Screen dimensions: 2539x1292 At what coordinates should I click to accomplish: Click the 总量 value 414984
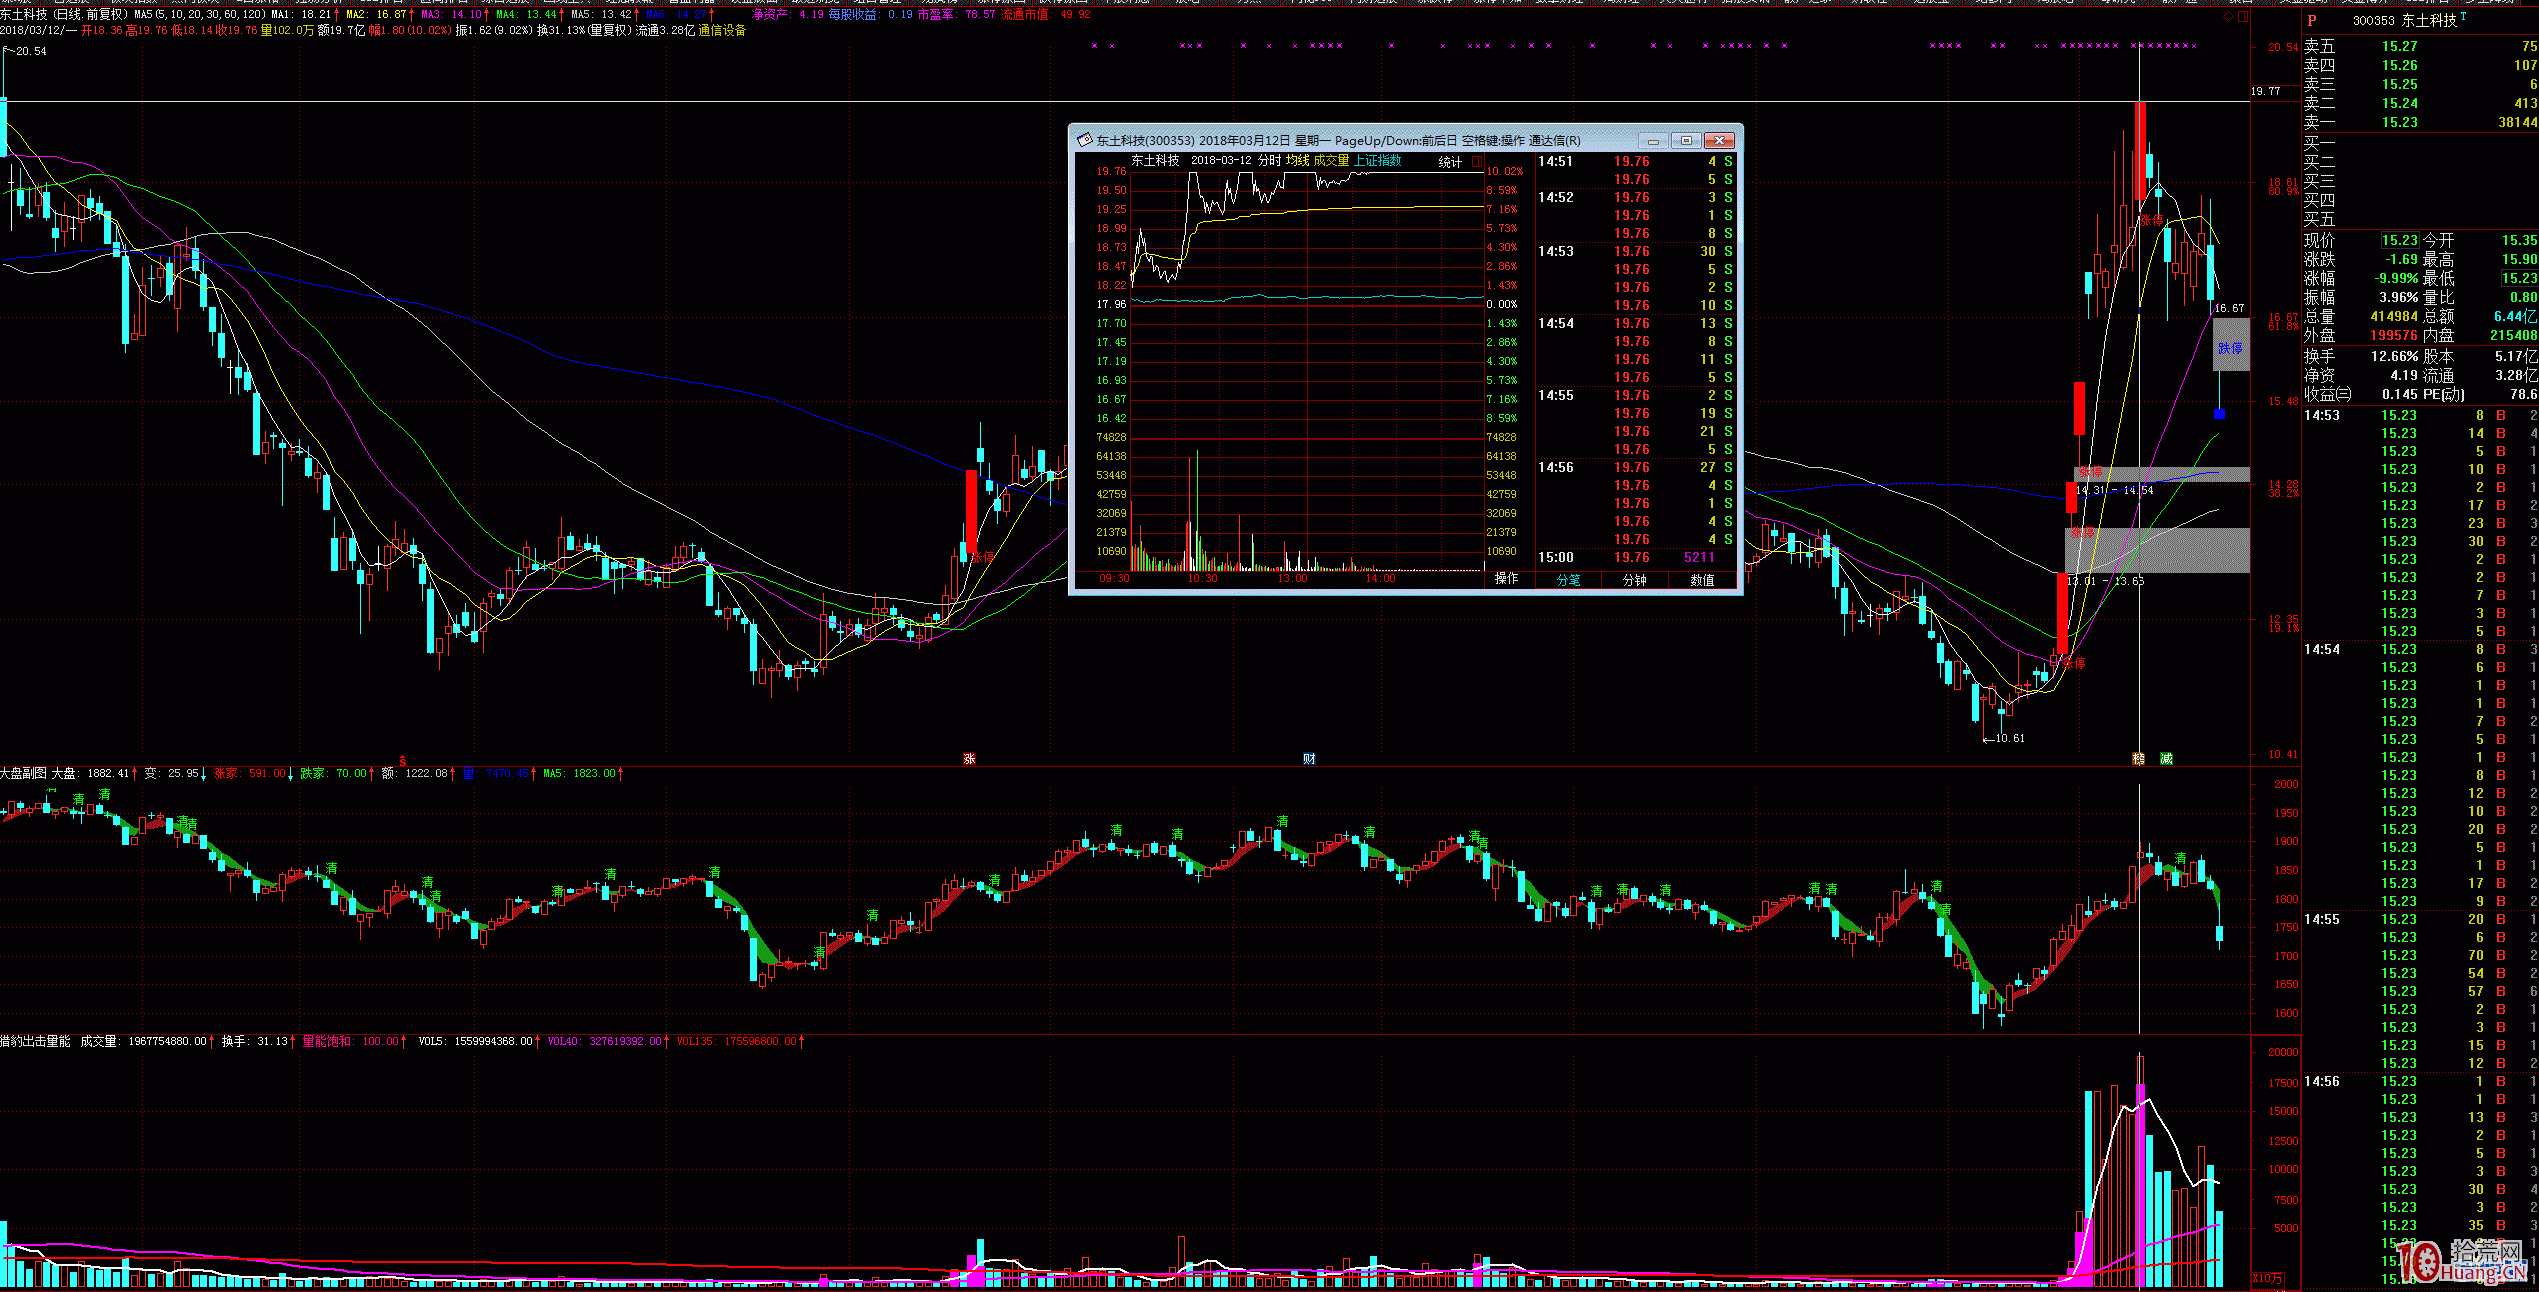pos(2394,317)
